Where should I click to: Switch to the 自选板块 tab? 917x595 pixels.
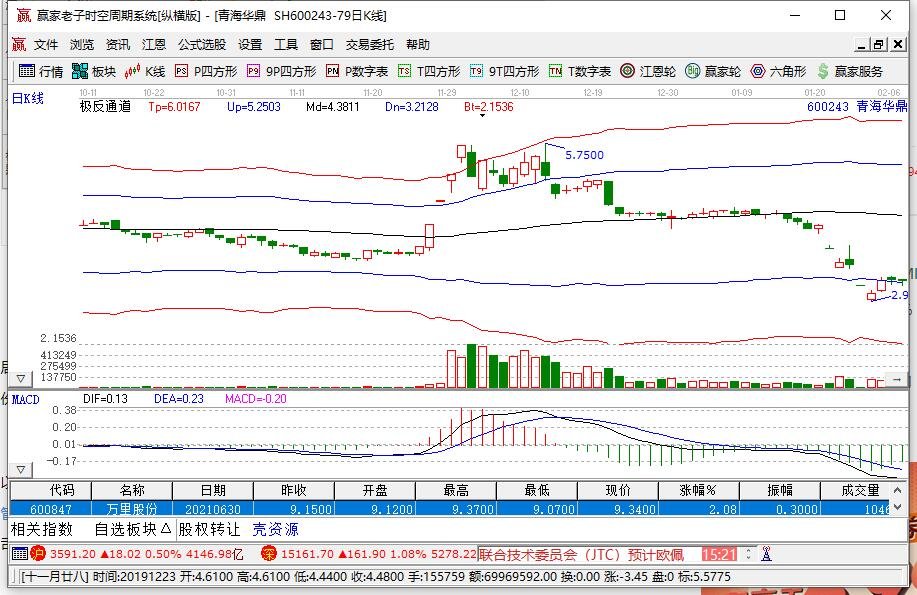(x=133, y=529)
